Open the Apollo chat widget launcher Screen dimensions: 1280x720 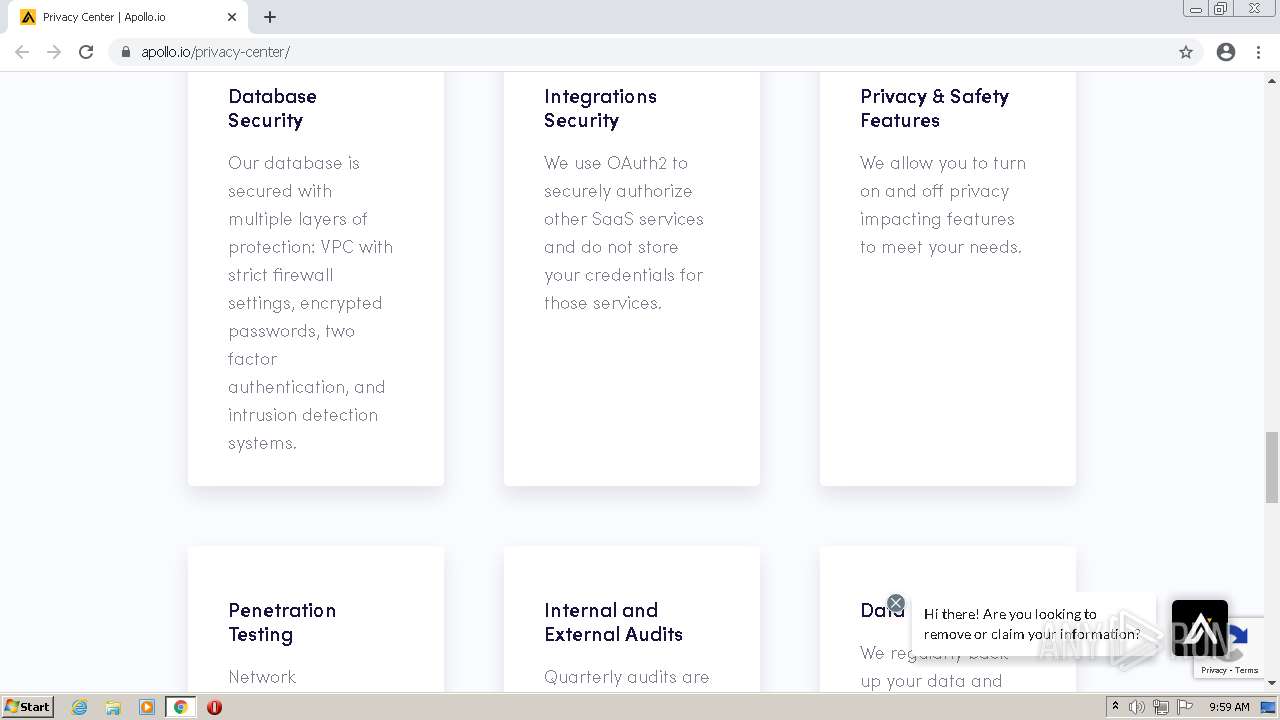pyautogui.click(x=1199, y=628)
